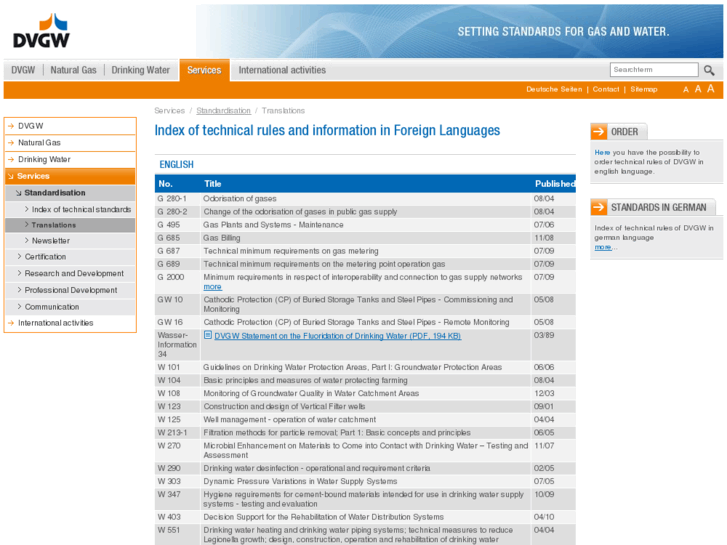Click into the Searchterm field

pos(654,70)
